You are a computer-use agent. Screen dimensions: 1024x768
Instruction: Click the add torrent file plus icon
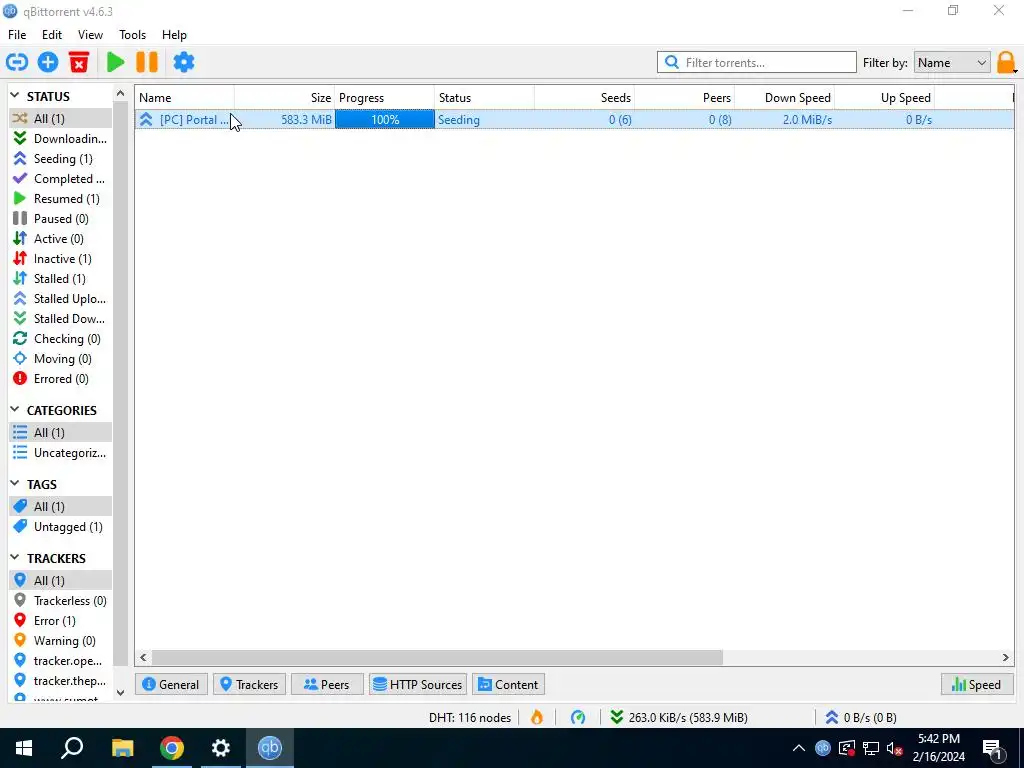click(48, 63)
